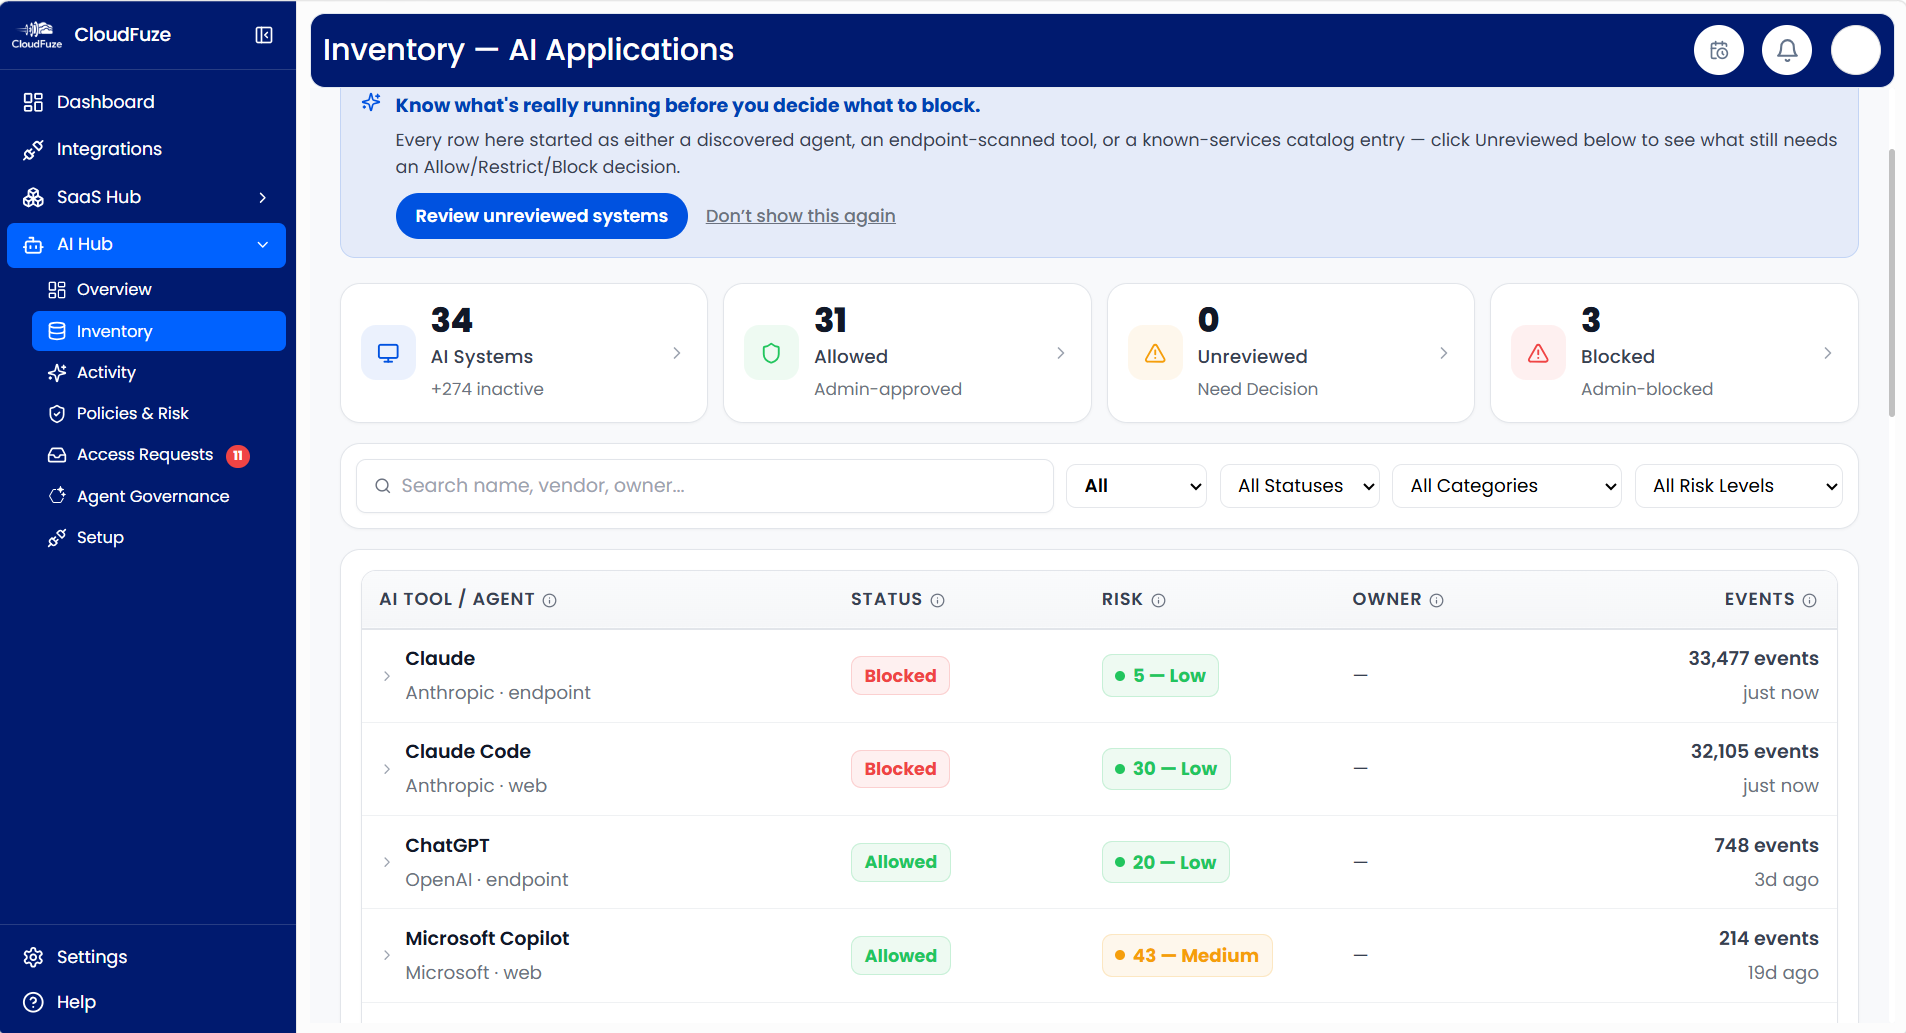Open Policies & Risk page
This screenshot has width=1906, height=1033.
[159, 414]
